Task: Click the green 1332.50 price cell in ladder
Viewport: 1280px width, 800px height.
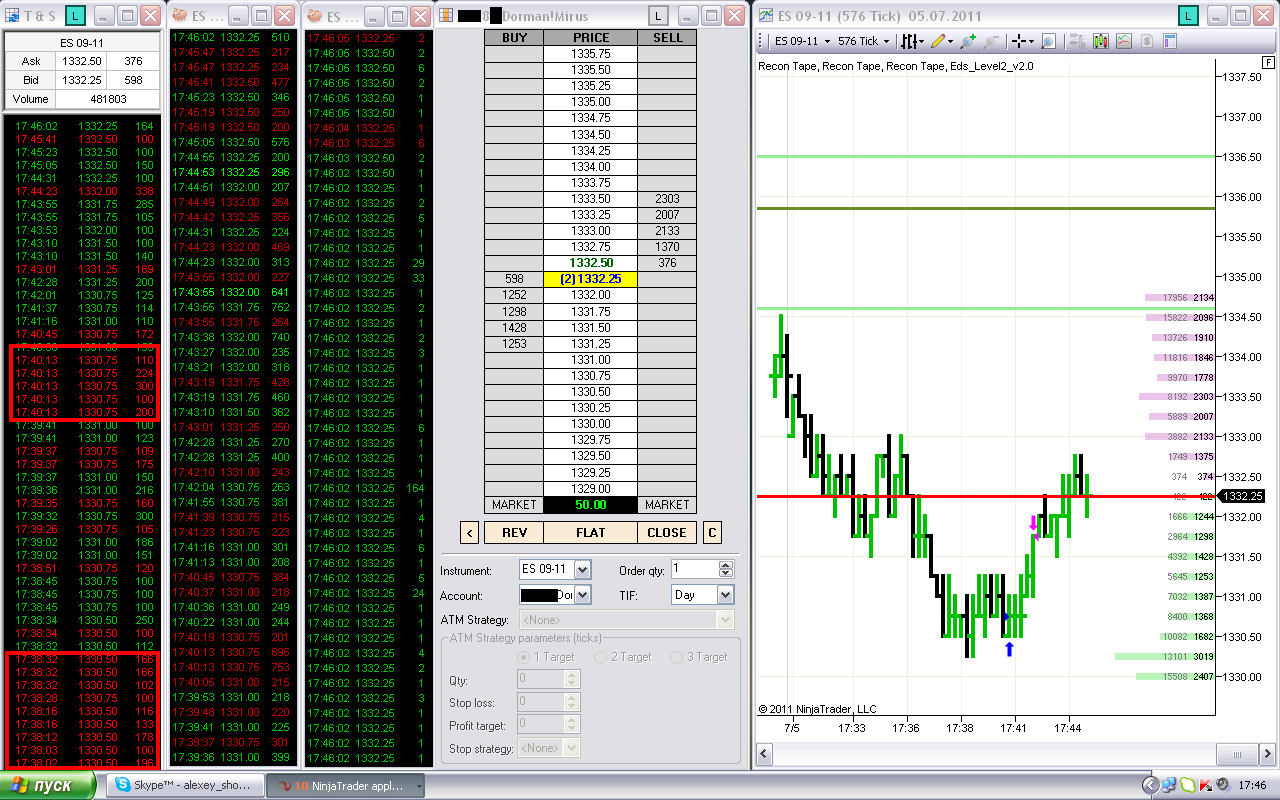Action: 591,263
